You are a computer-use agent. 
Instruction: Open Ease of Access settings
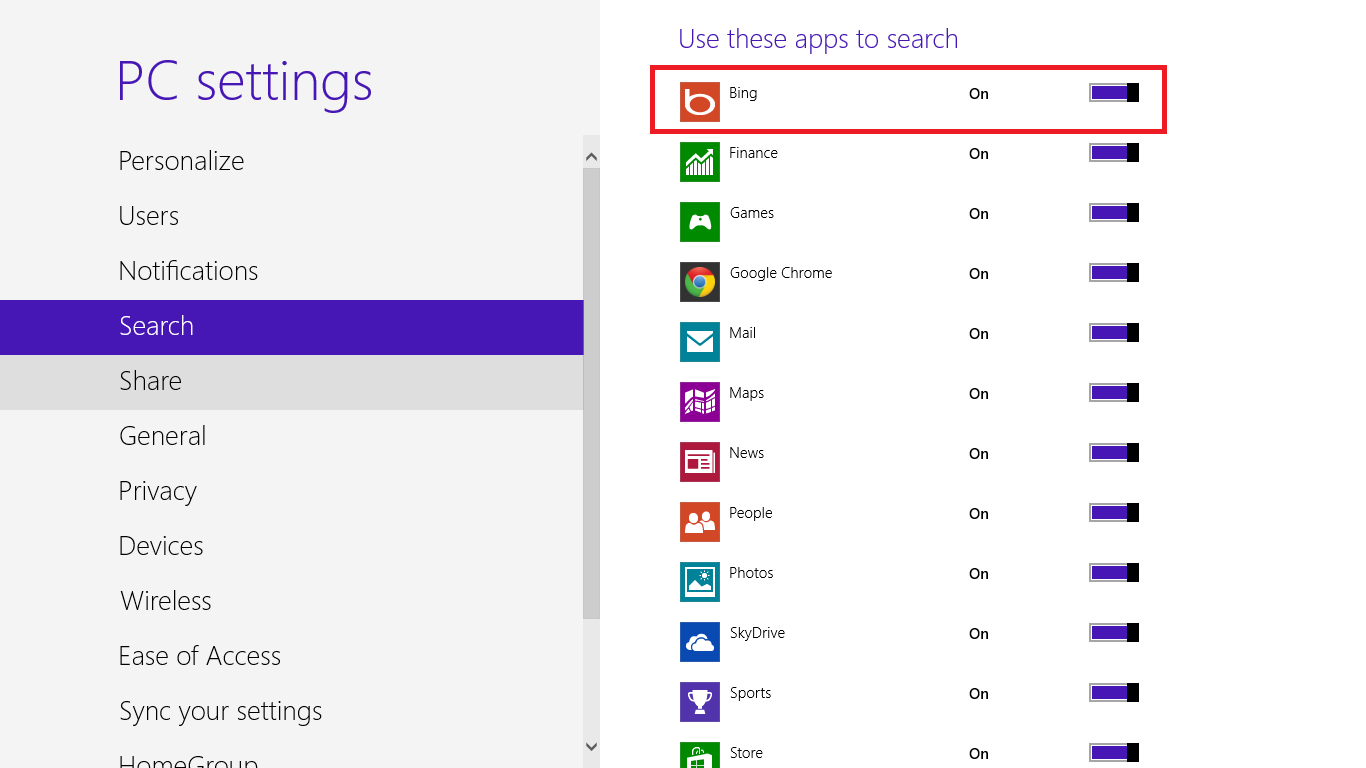(x=199, y=656)
